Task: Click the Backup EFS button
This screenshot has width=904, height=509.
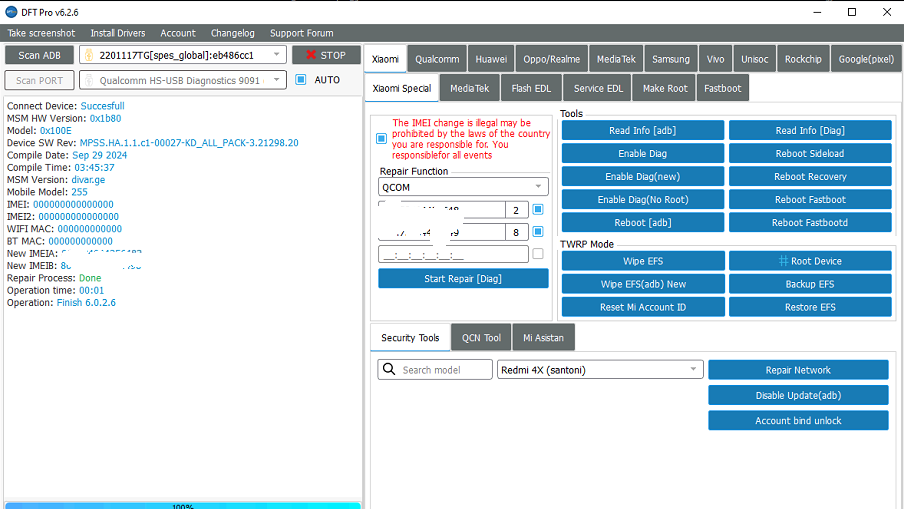Action: [810, 284]
